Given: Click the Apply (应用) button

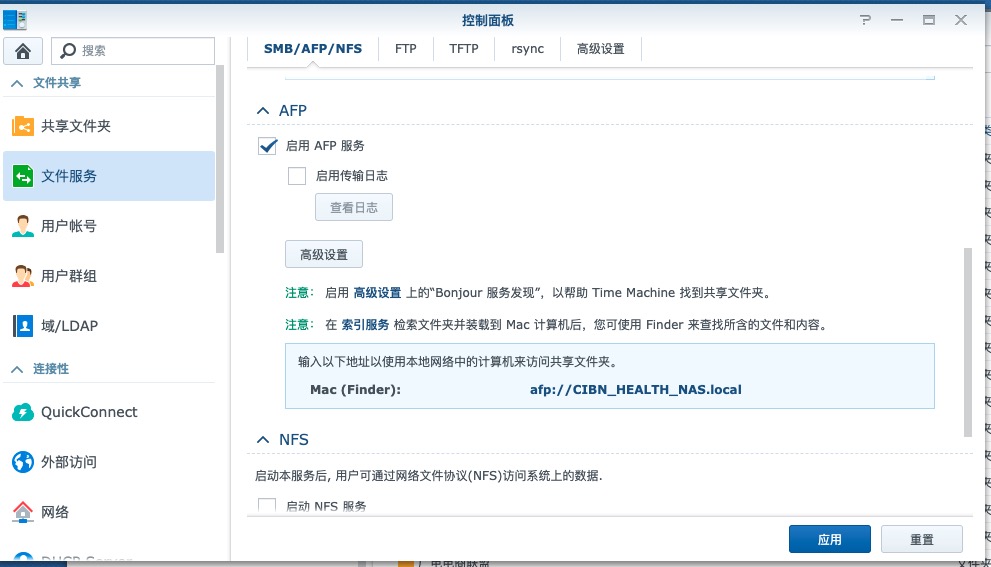Looking at the screenshot, I should pos(829,539).
